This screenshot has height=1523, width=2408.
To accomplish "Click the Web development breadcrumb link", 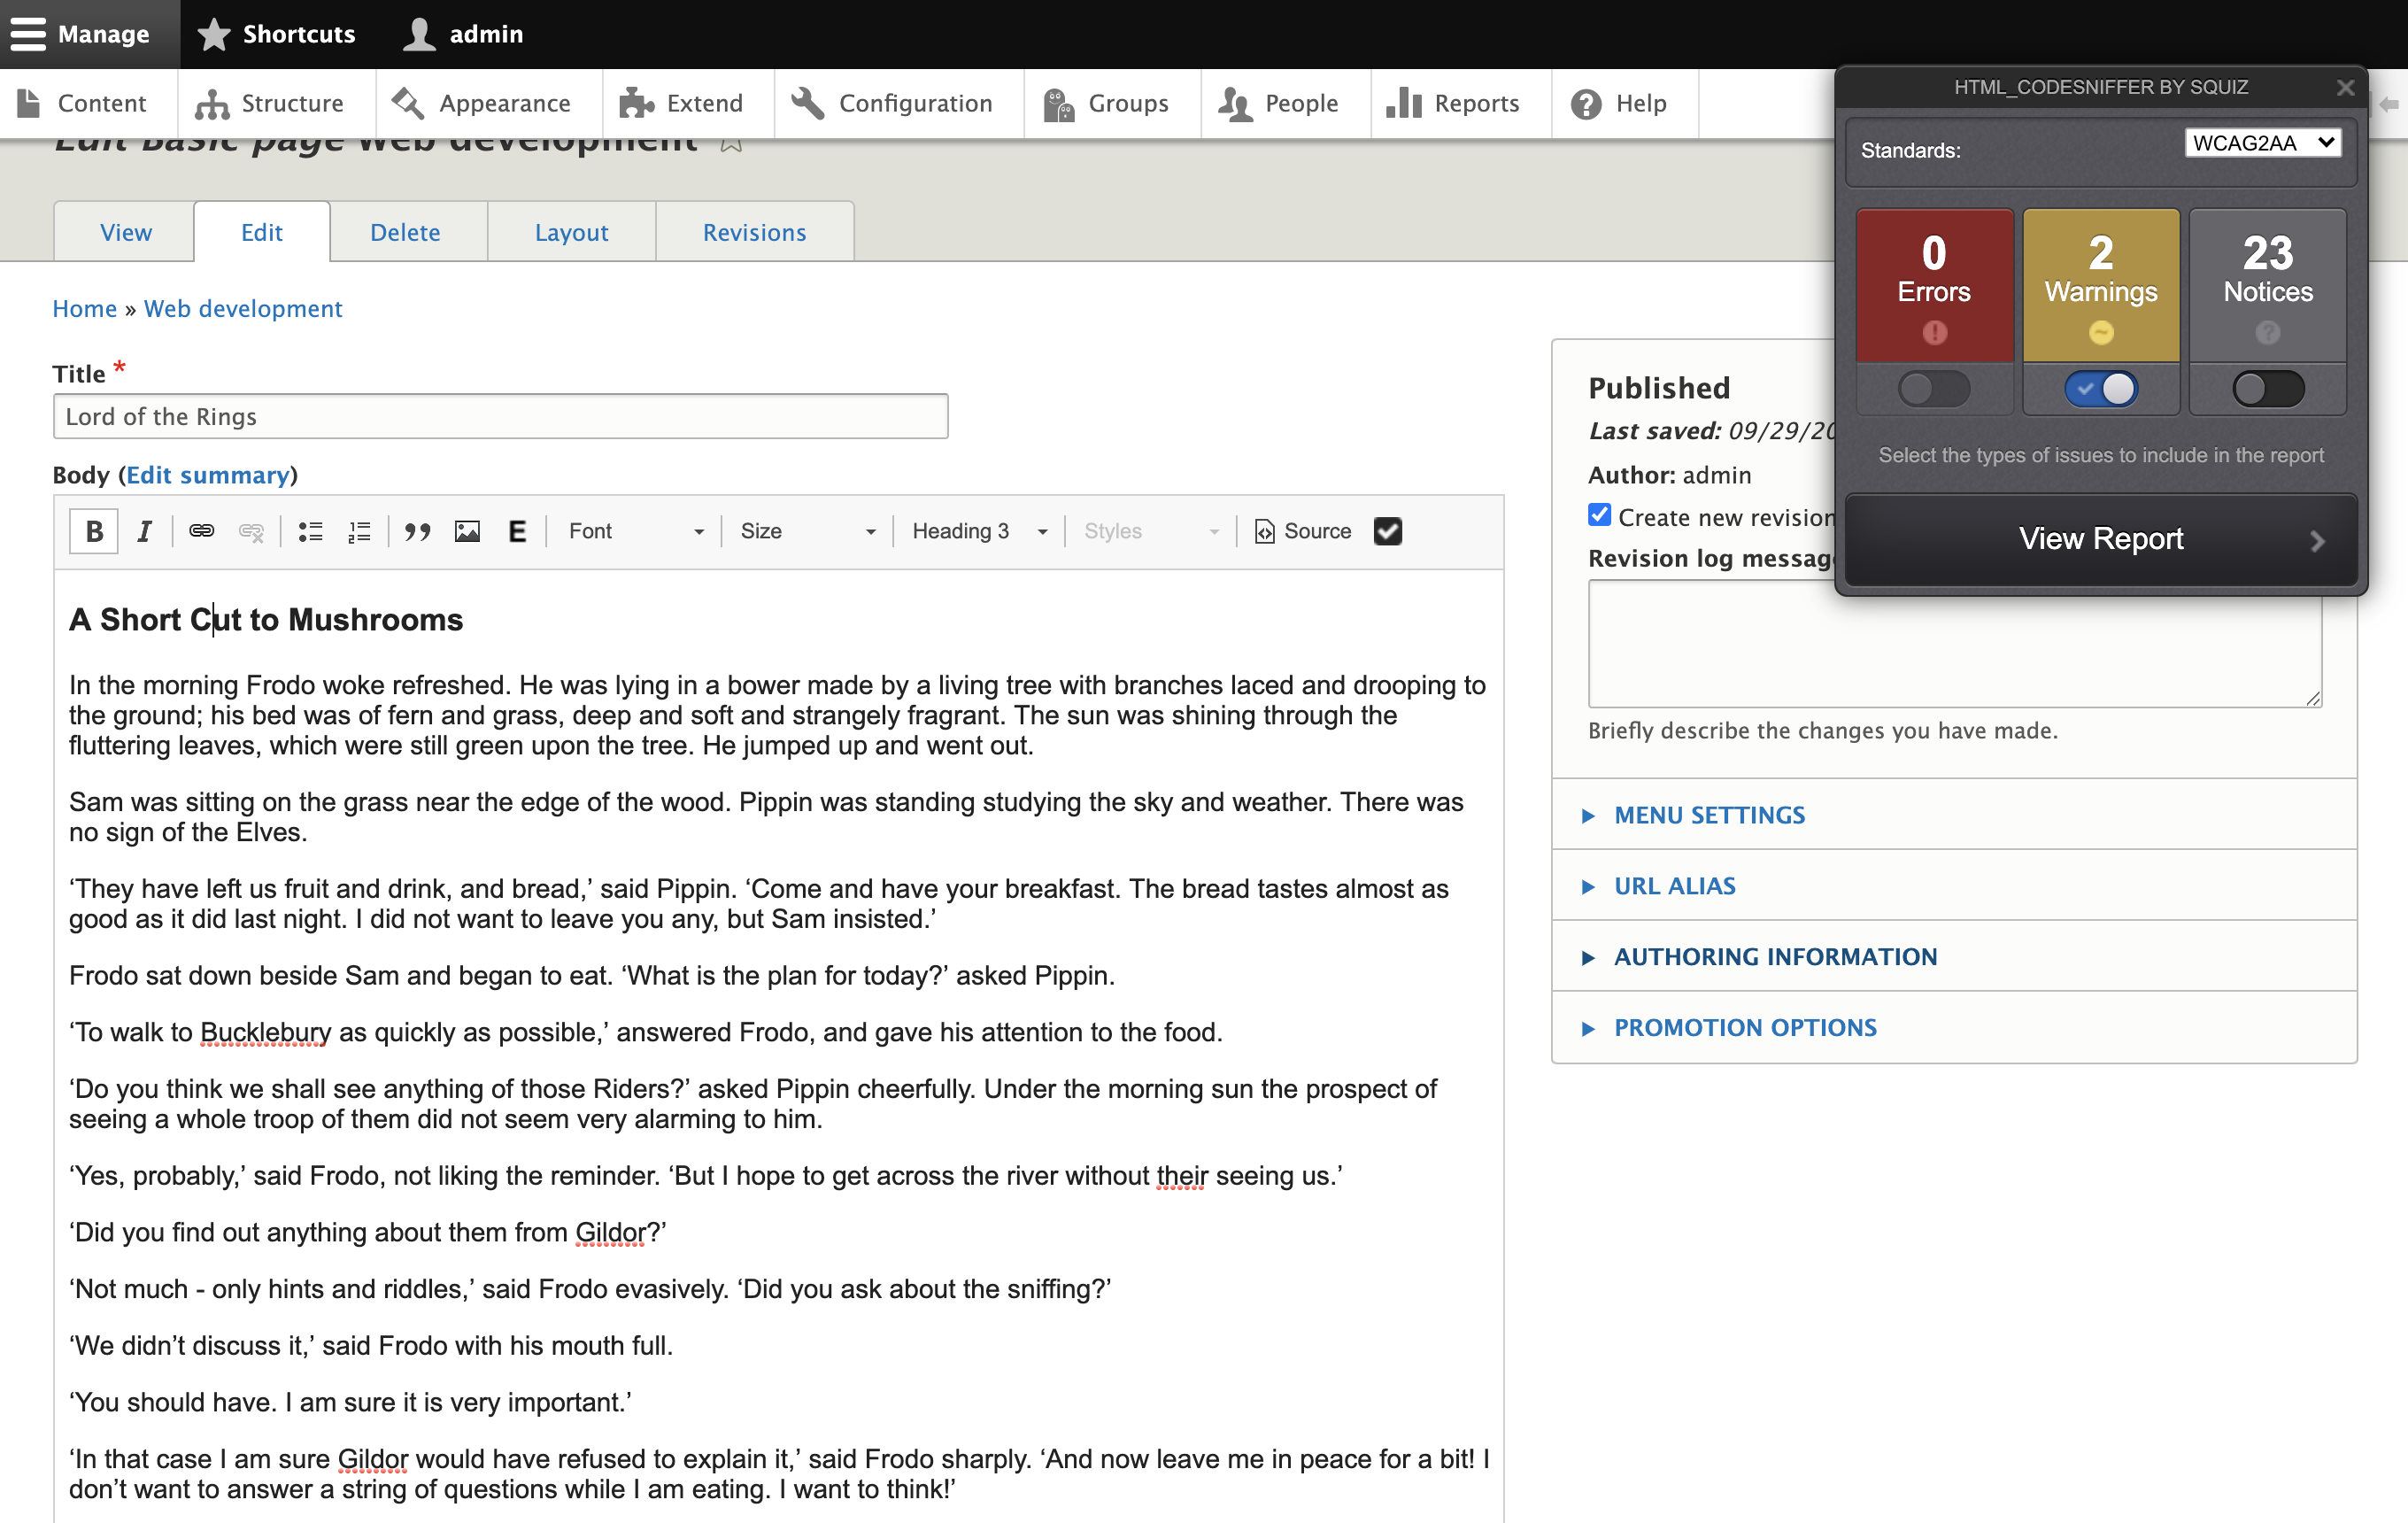I will click(x=243, y=309).
